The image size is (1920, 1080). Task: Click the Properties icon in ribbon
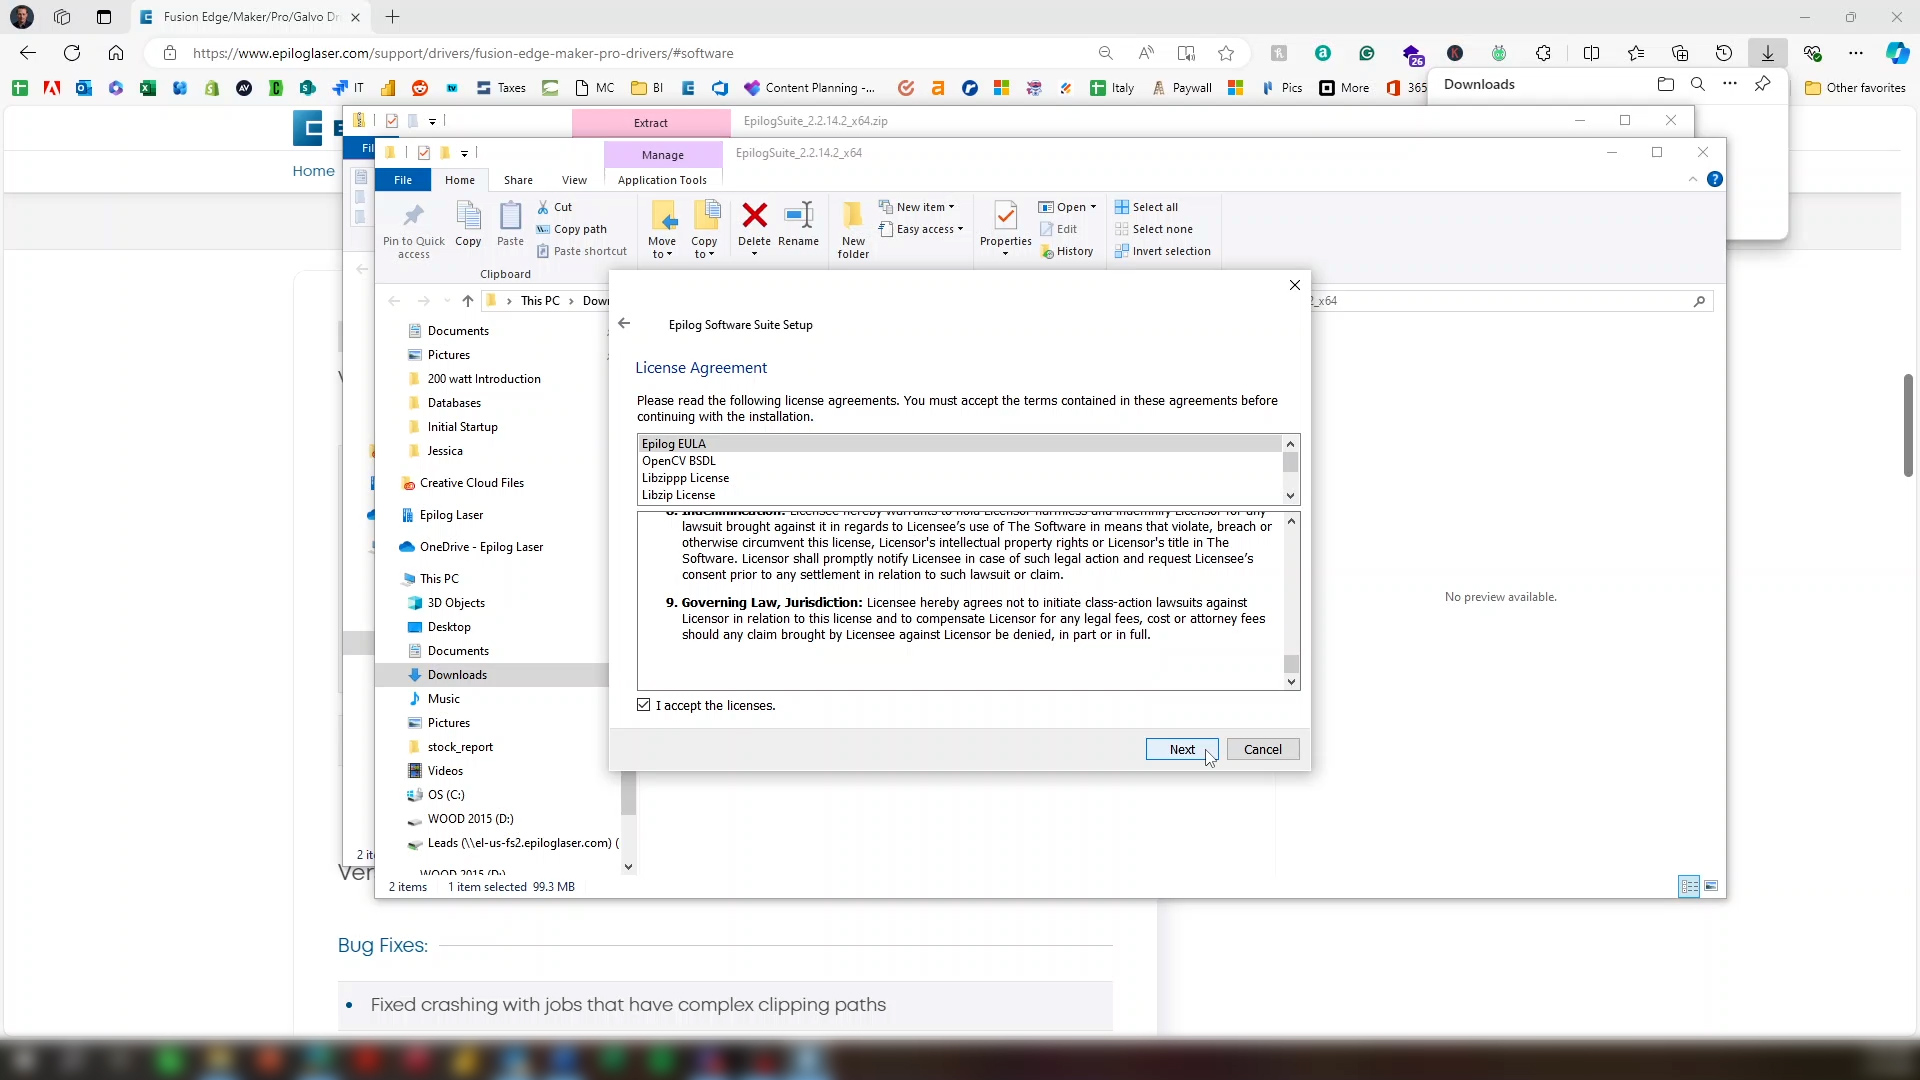(1005, 216)
